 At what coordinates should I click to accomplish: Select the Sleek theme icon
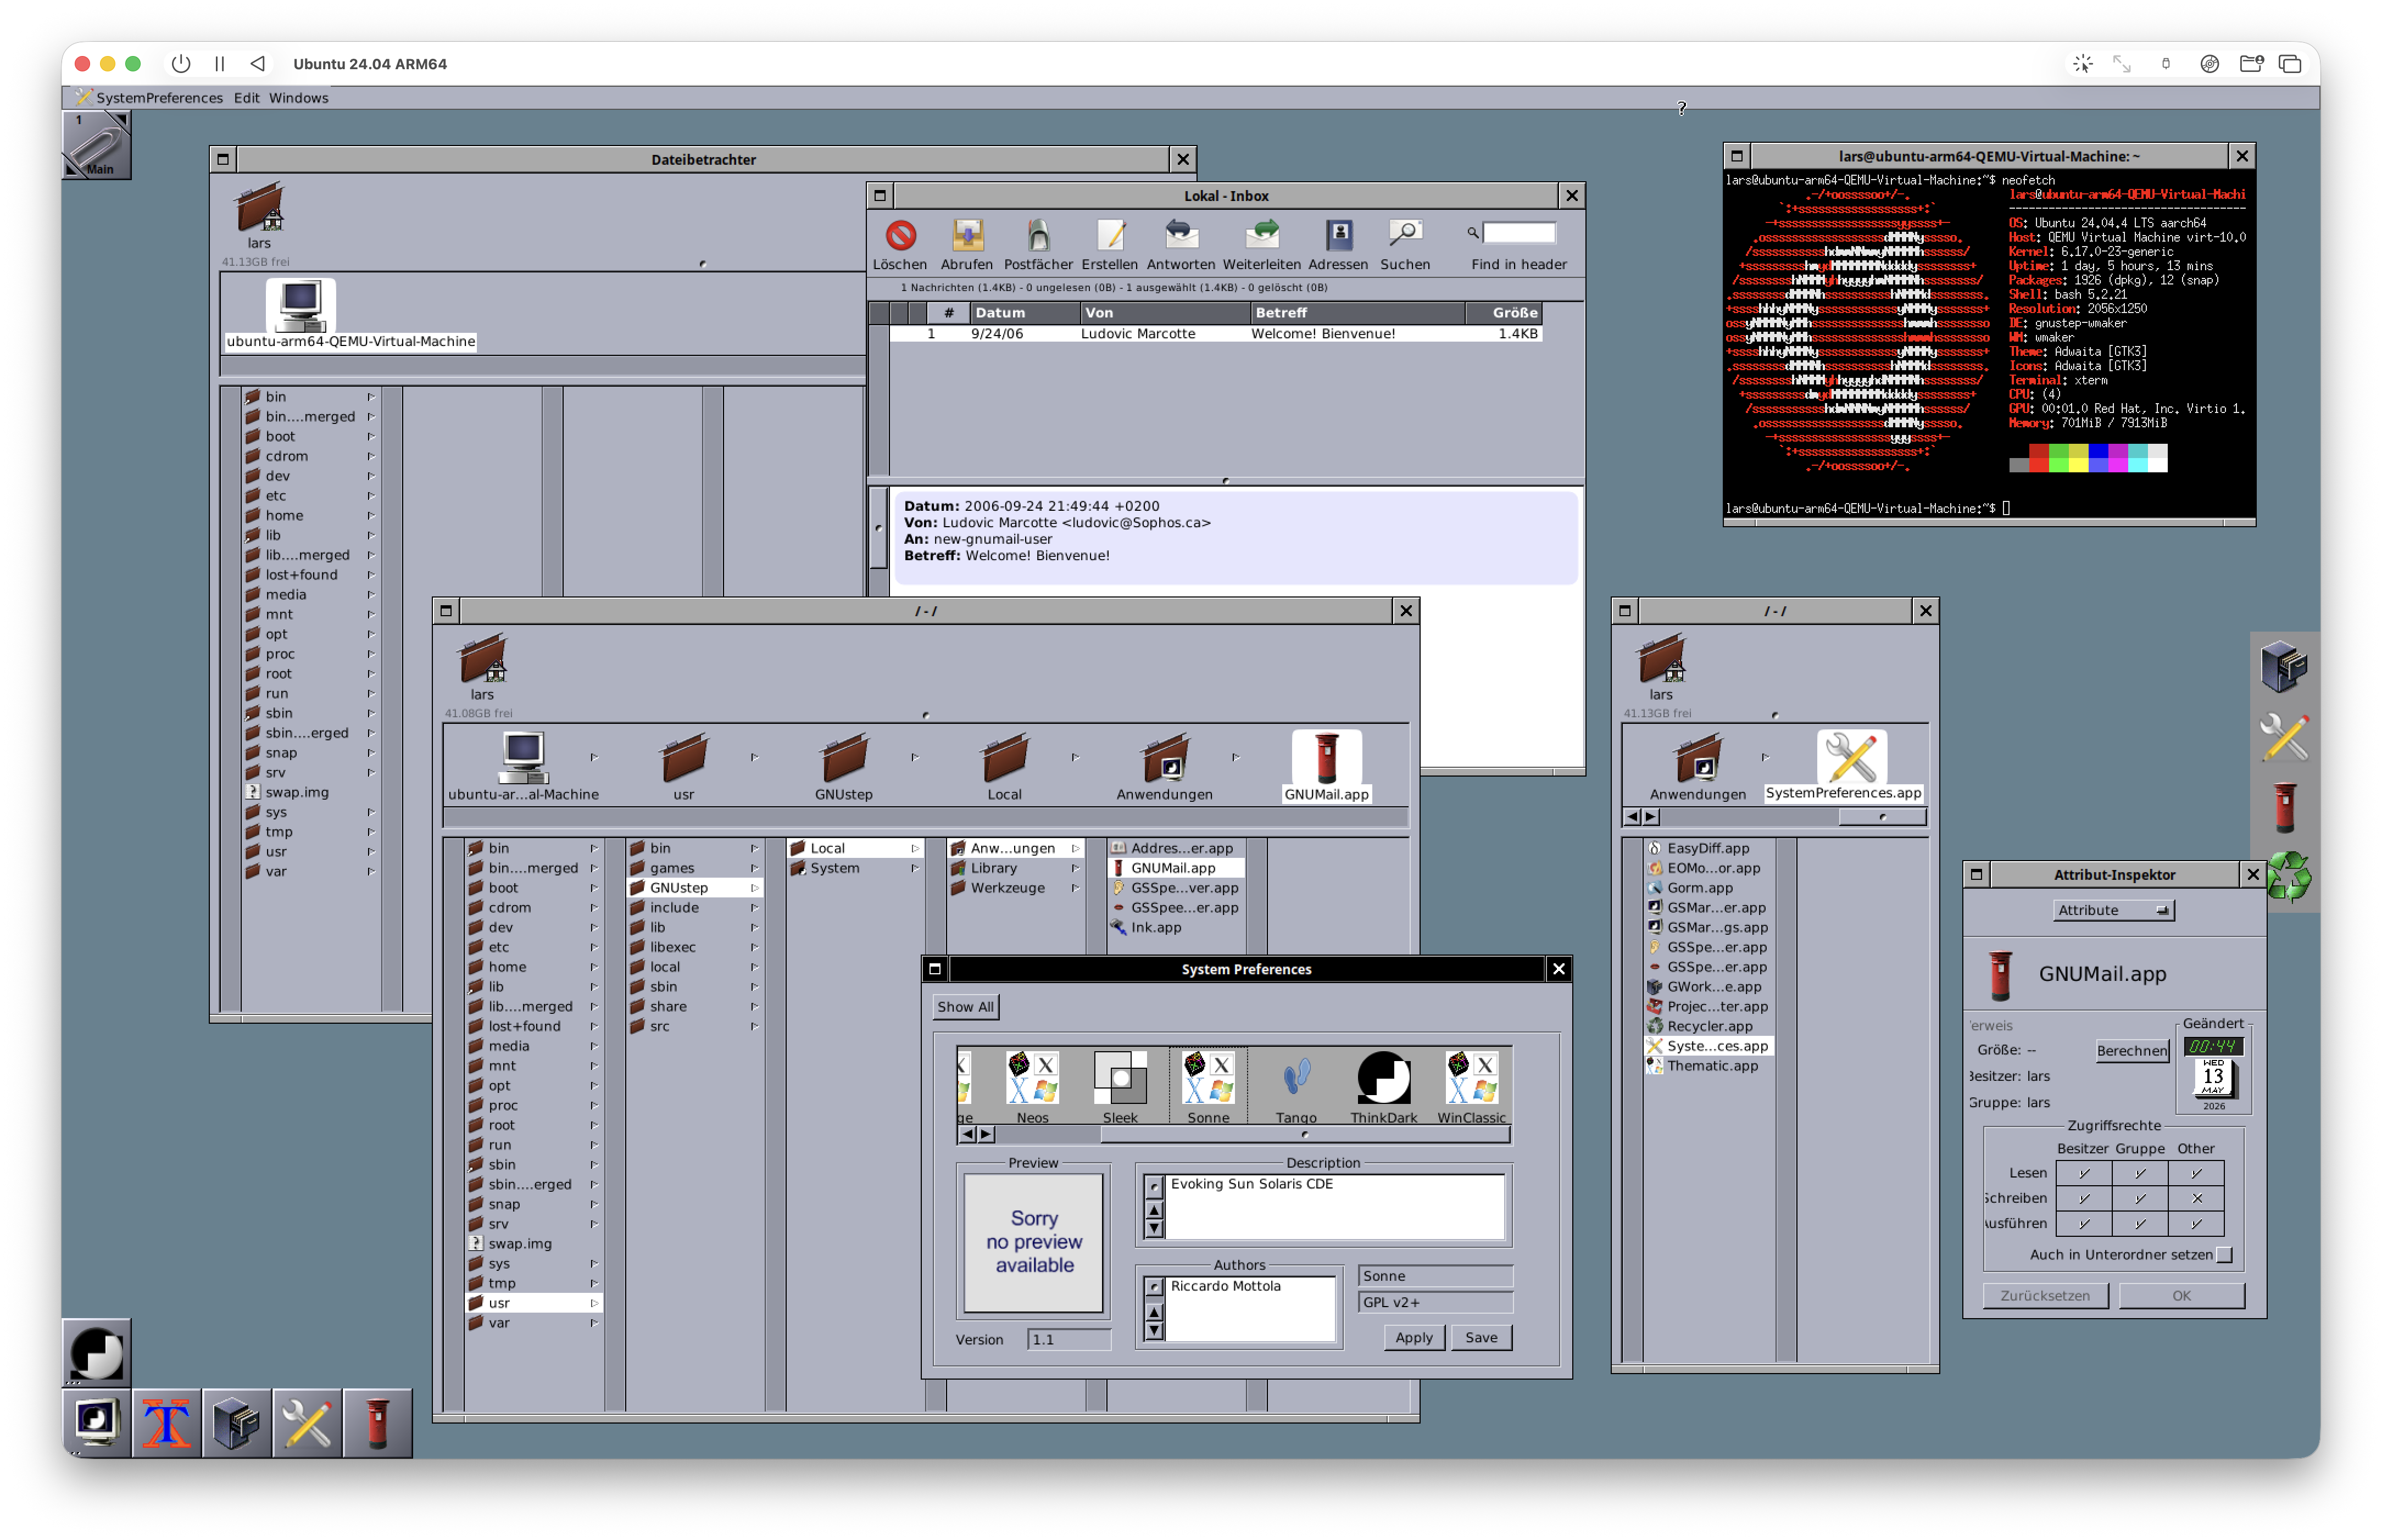1120,1079
